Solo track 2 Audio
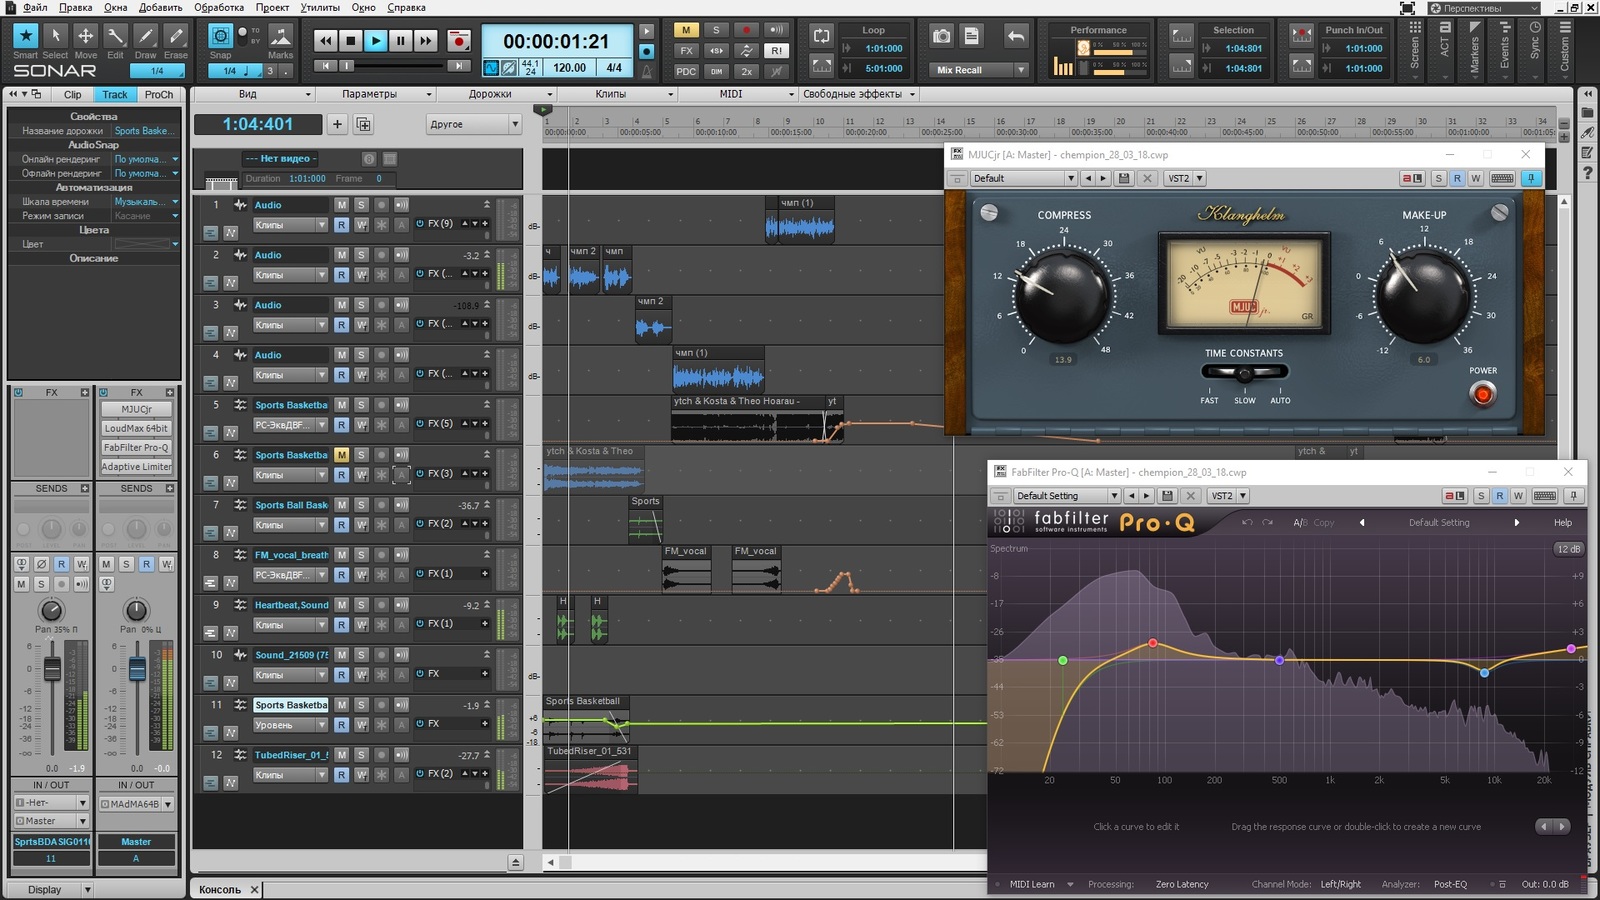The image size is (1600, 900). (361, 254)
